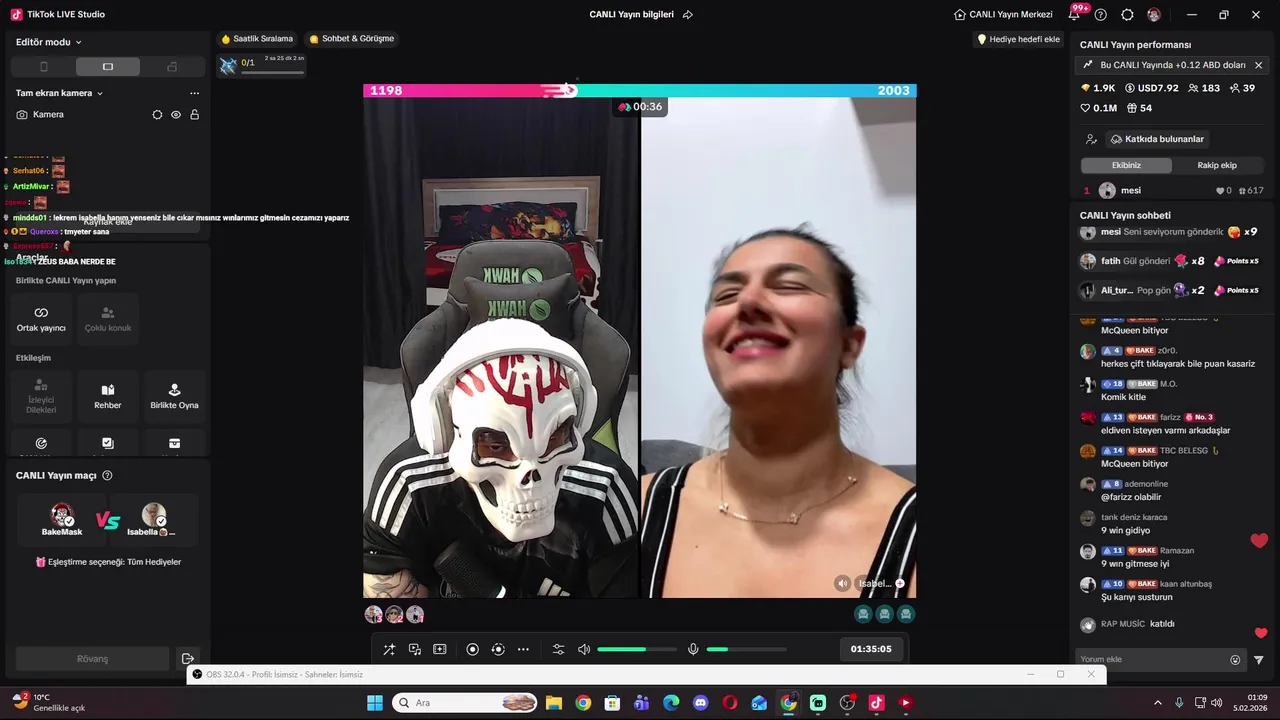Open İzleyici Dilekleri viewer wishes

click(x=41, y=396)
